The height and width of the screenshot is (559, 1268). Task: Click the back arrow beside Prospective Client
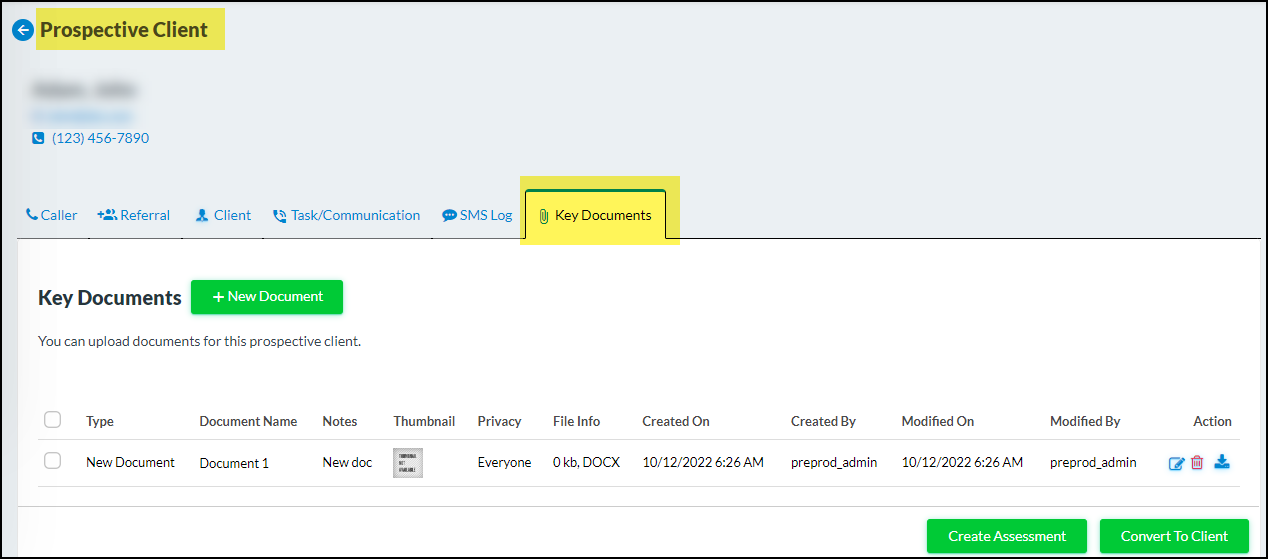coord(22,30)
